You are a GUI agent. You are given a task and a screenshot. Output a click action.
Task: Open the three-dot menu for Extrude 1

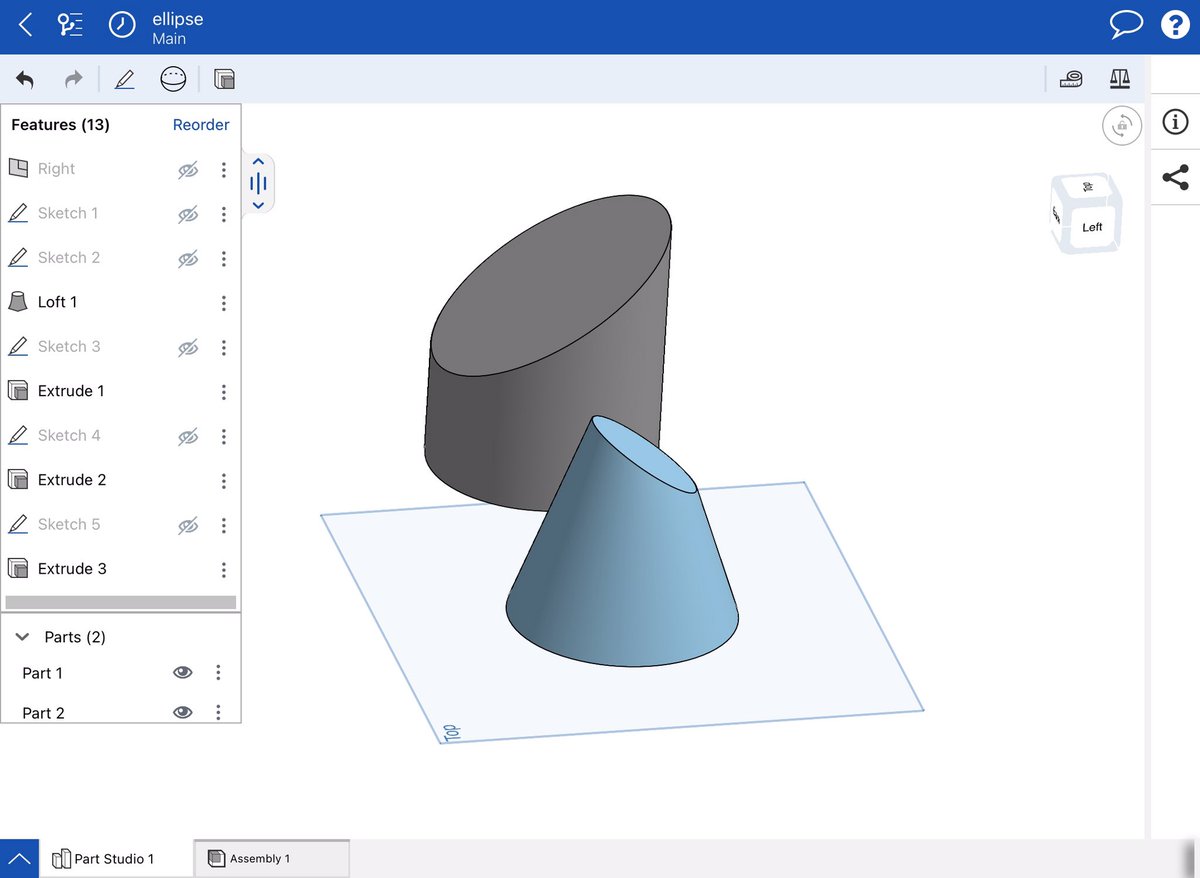[223, 392]
